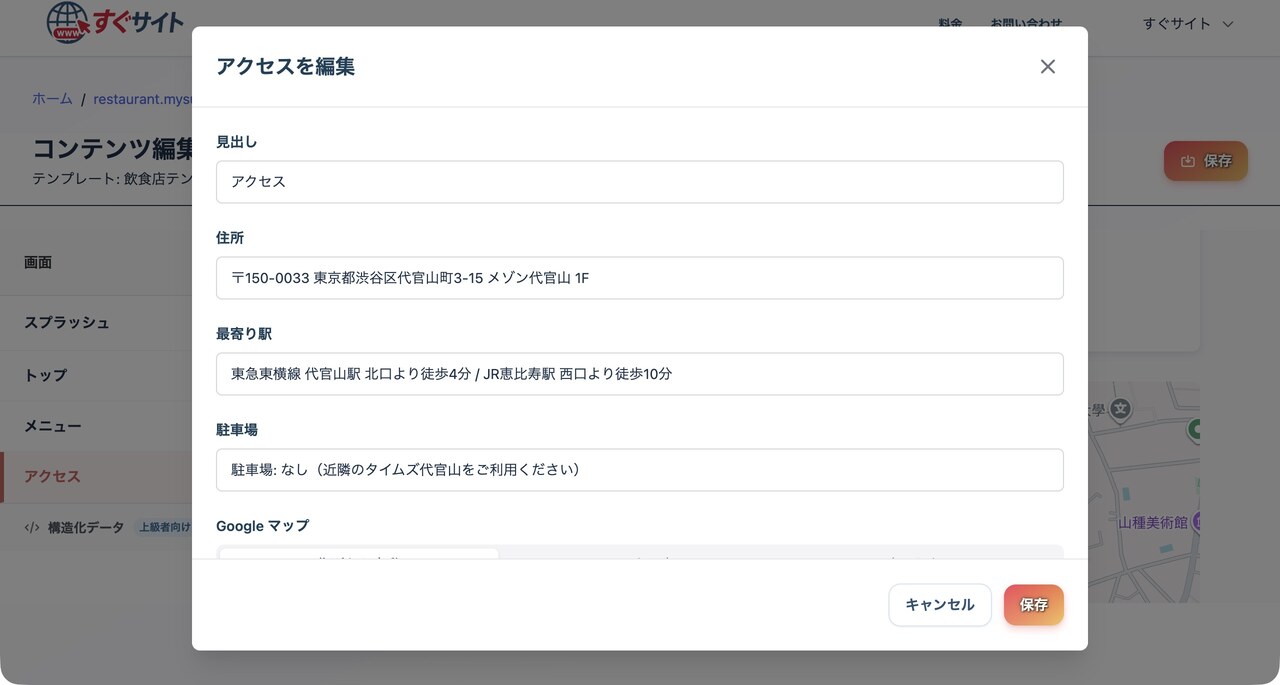Click the save icon on page 保存 button

(1188, 161)
